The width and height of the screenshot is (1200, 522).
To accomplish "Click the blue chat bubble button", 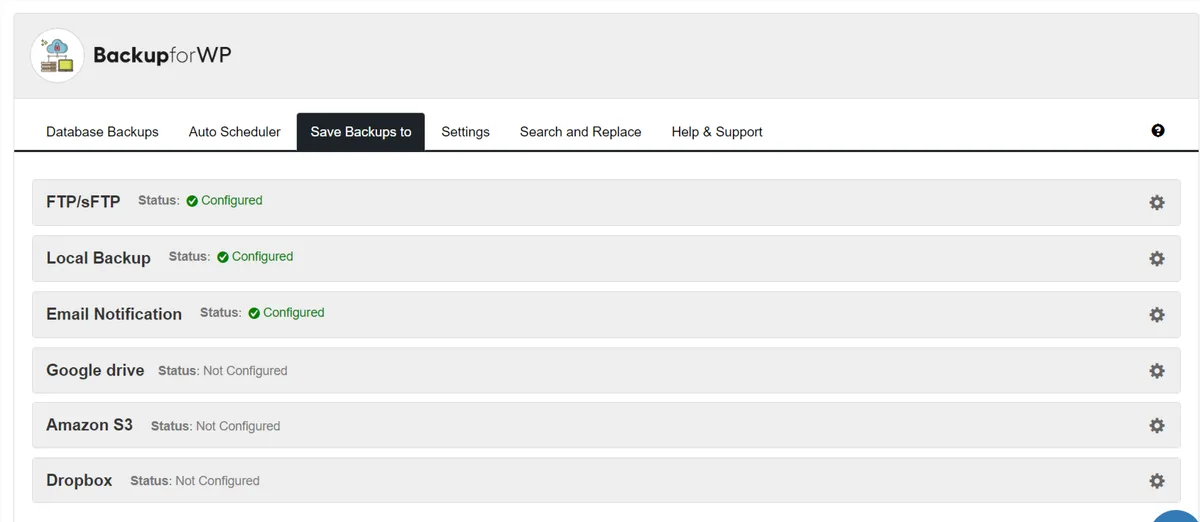I will [x=1176, y=516].
